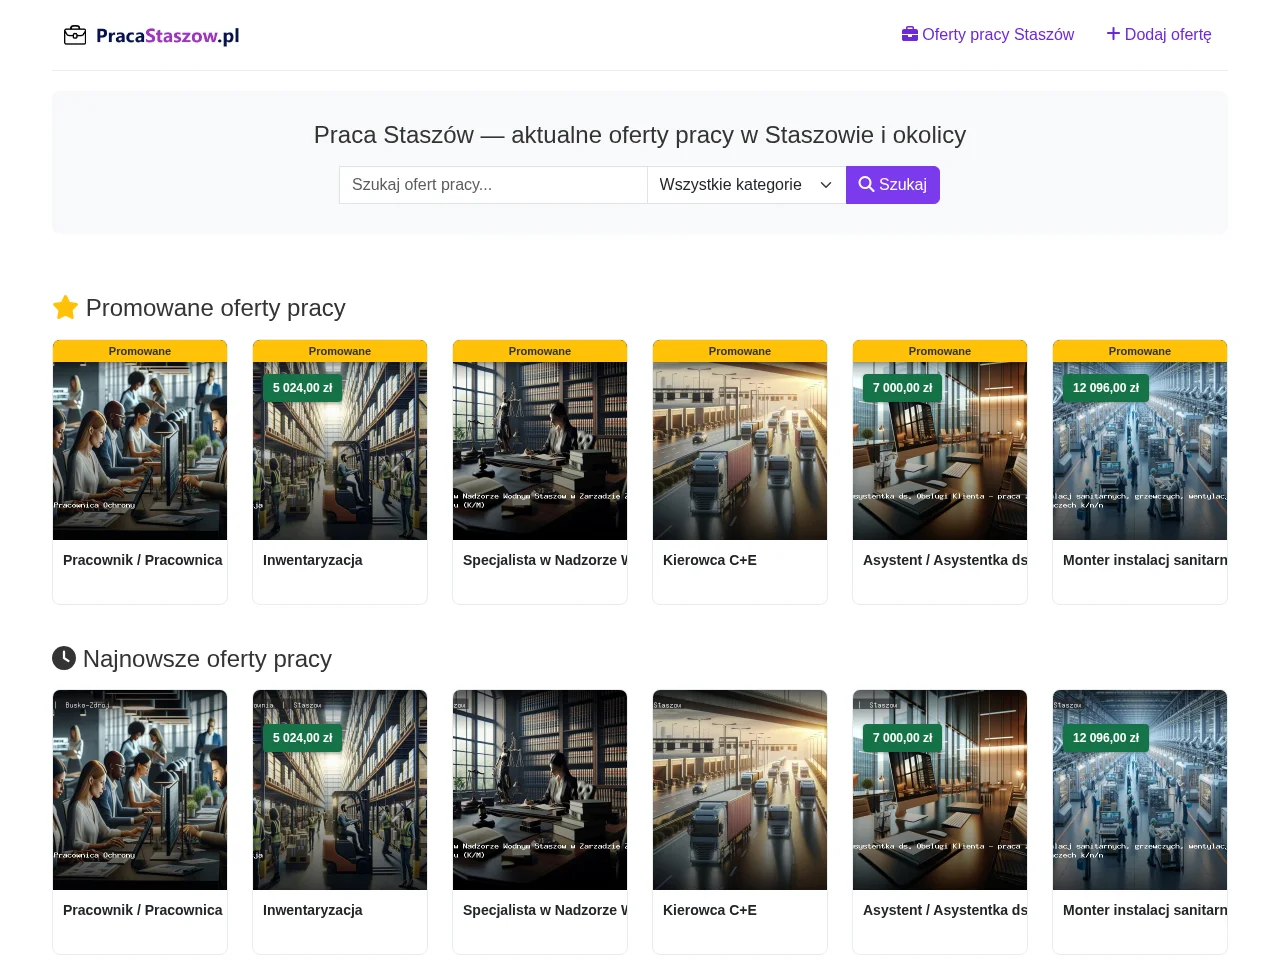Open the Oferty pracy Staszów menu link

tap(988, 35)
